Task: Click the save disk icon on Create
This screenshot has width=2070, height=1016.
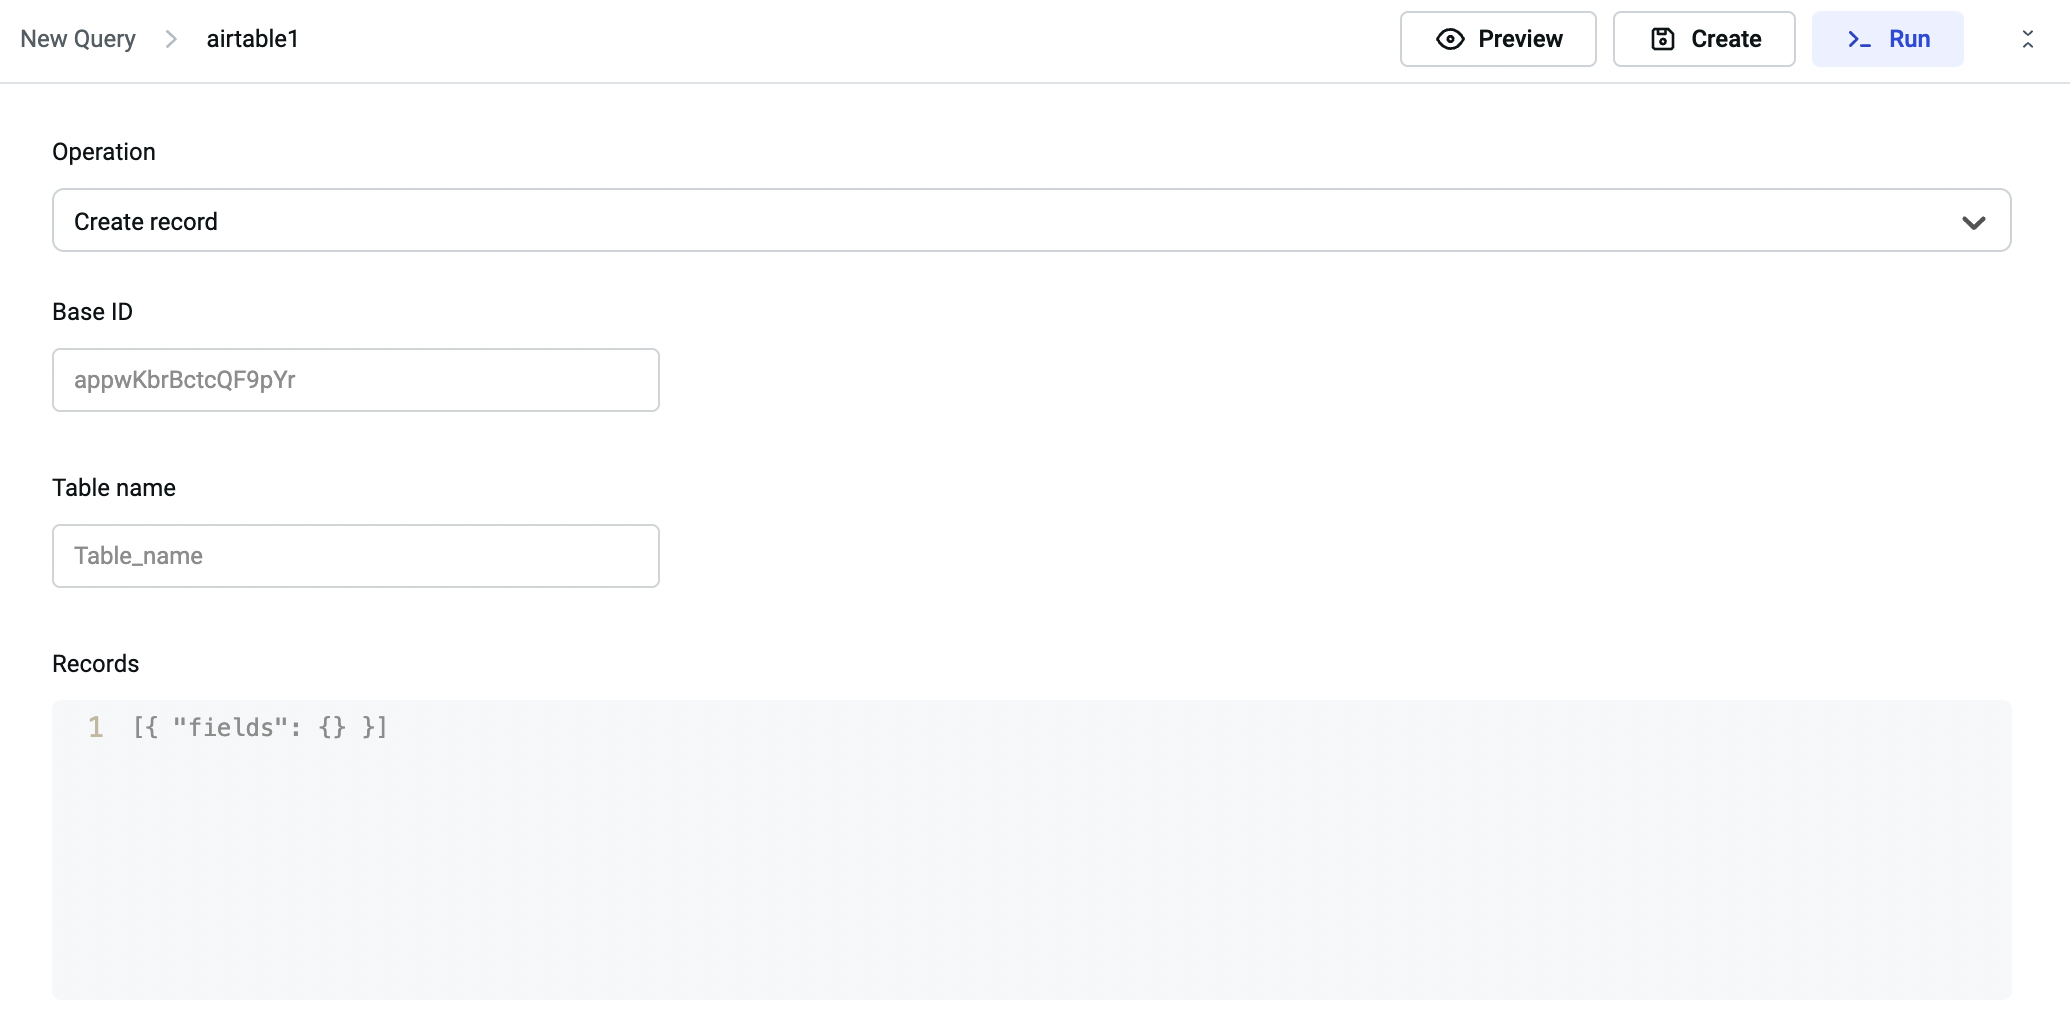Action: click(x=1662, y=39)
